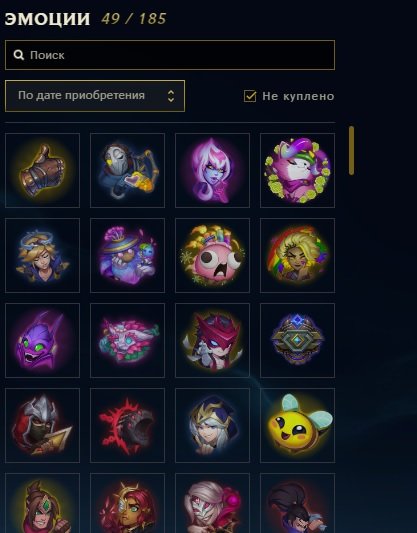Viewport: 417px width, 533px height.
Task: Choose the pink flower dragon emote
Action: [x=127, y=340]
